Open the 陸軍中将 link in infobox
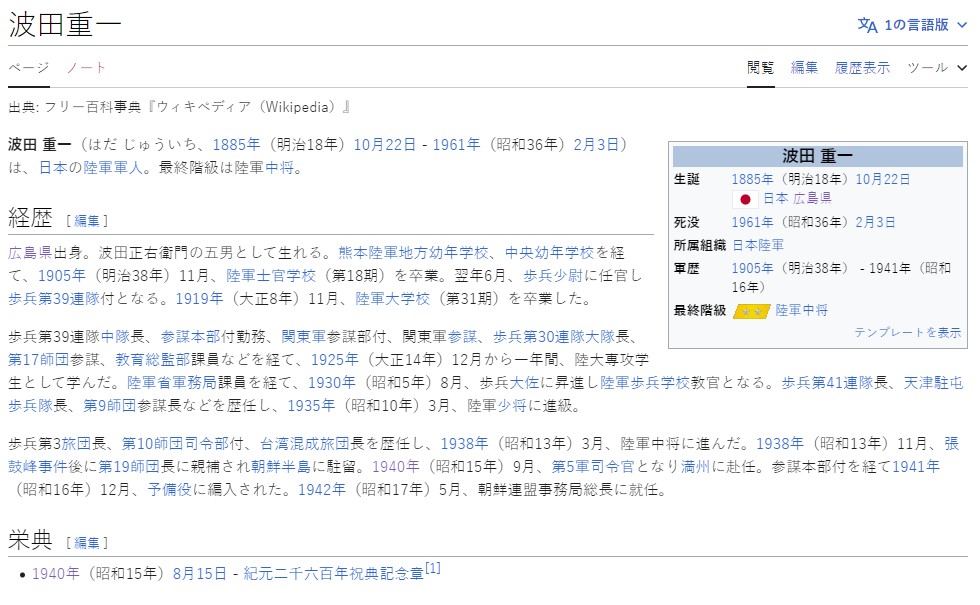 (x=801, y=311)
